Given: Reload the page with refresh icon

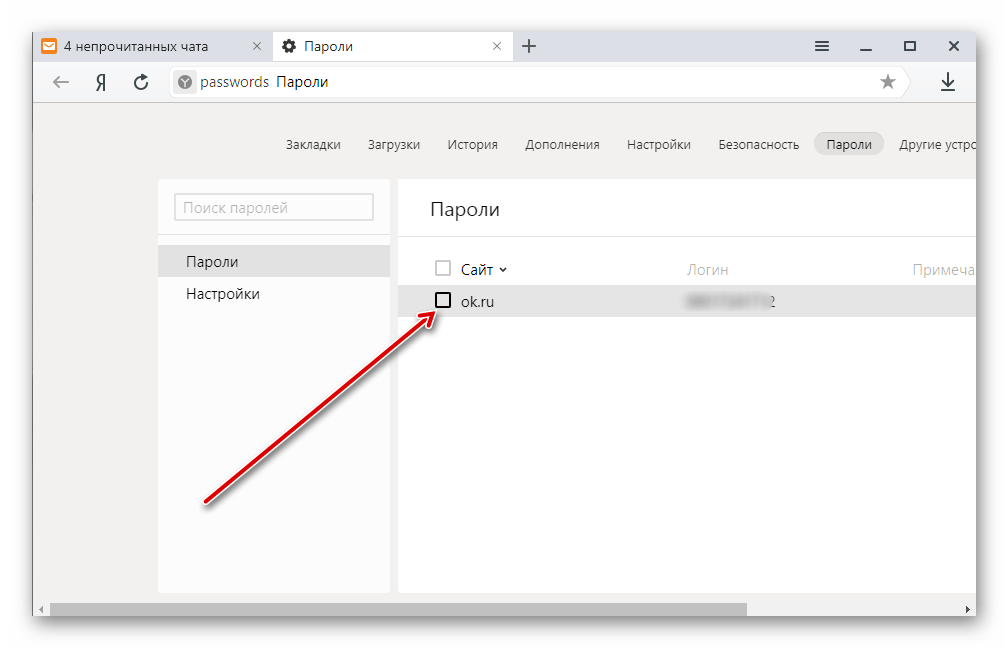Looking at the screenshot, I should point(141,82).
